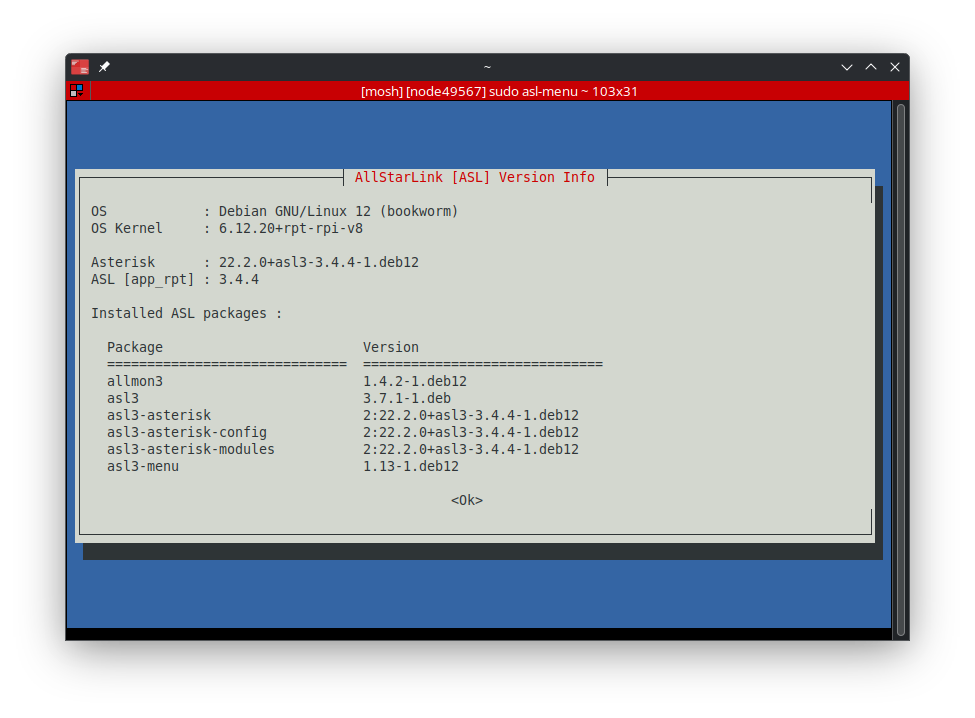Viewport: 975px width, 718px height.
Task: Close the terminal window with the X
Action: pos(895,67)
